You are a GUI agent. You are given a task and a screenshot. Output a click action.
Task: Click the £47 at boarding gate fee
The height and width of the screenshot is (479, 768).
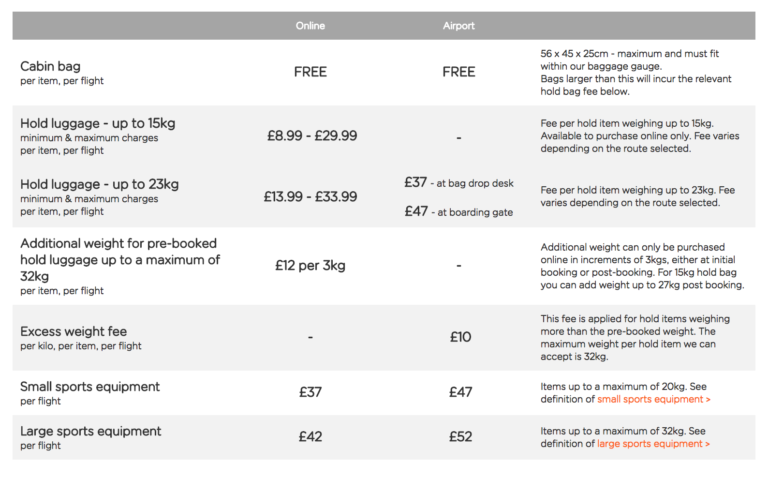[459, 212]
